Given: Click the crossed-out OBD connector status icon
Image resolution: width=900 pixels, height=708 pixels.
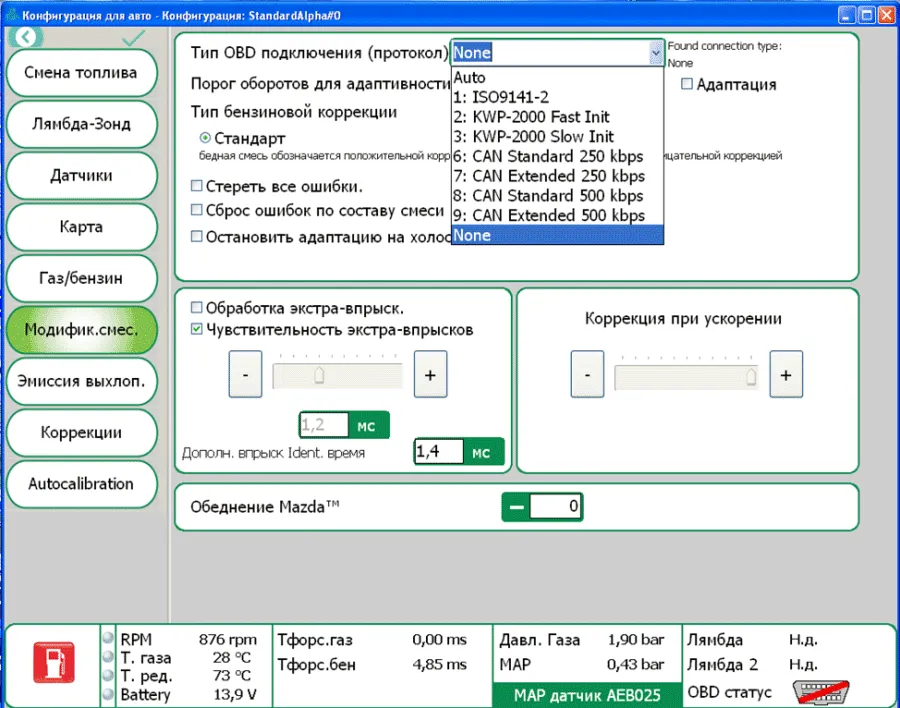Looking at the screenshot, I should tap(821, 692).
